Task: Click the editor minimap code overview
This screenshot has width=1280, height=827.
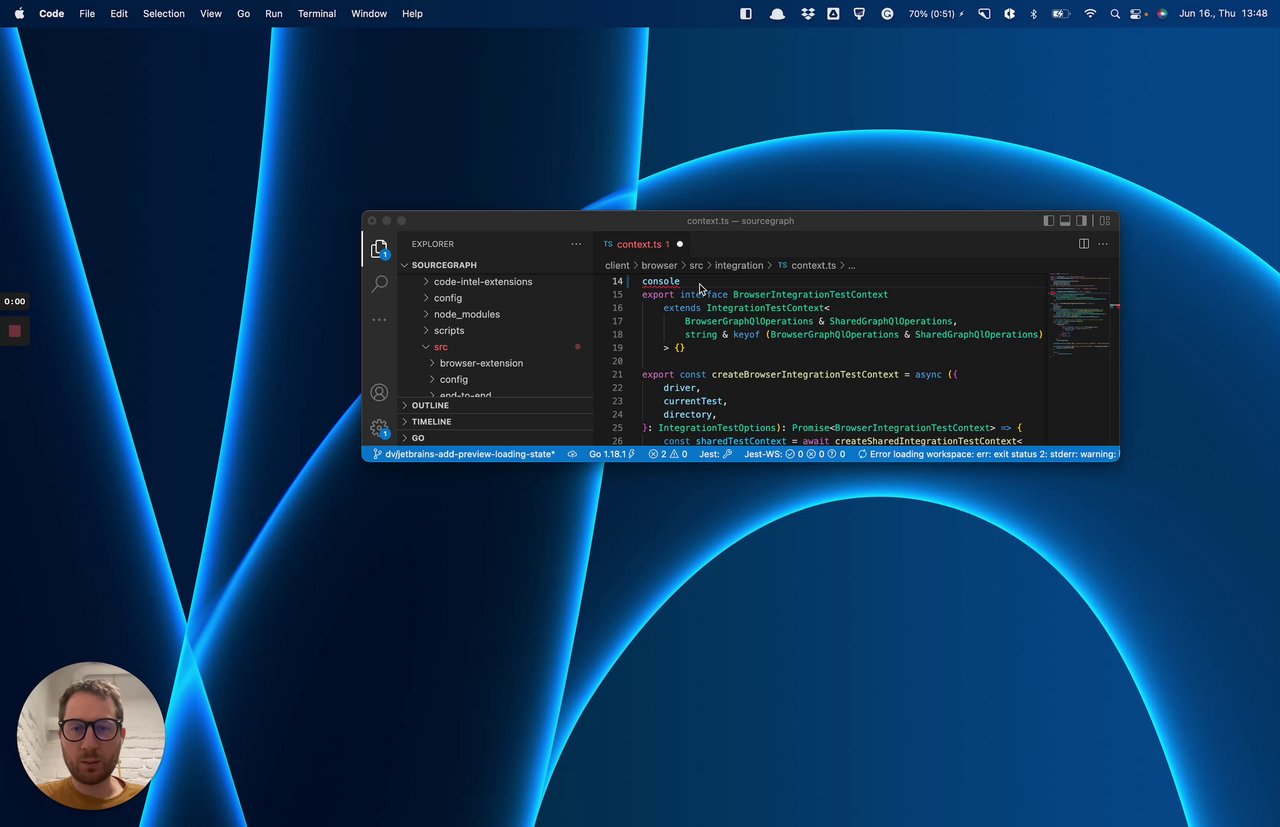Action: [x=1078, y=310]
